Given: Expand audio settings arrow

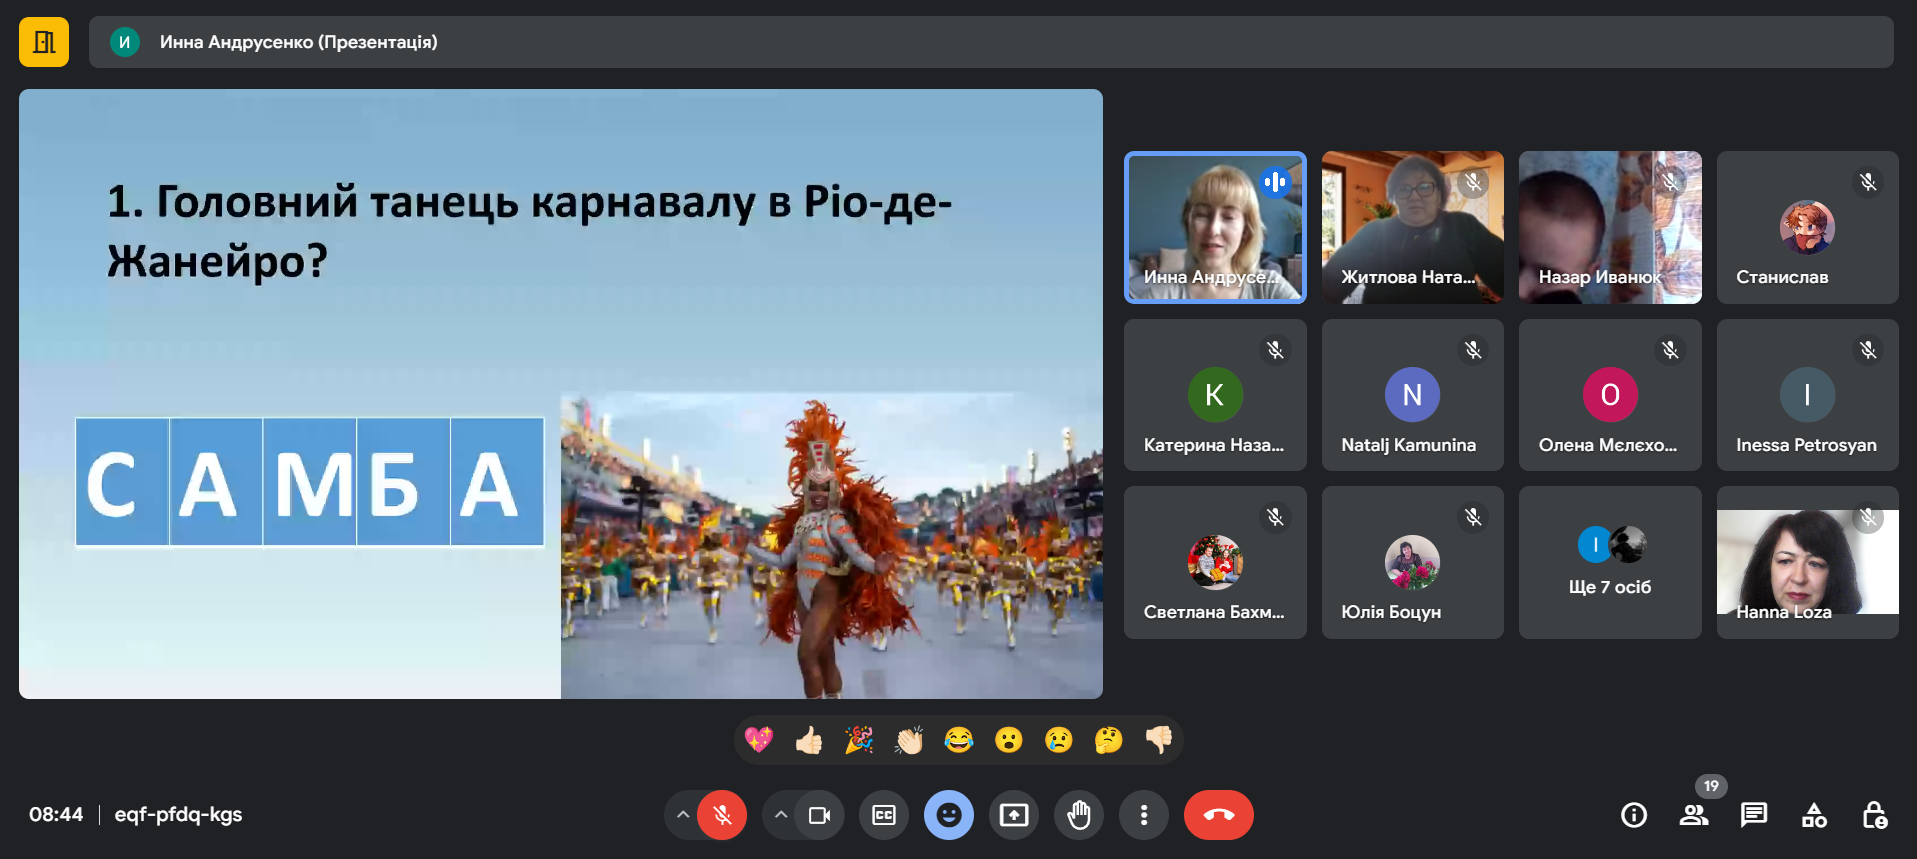Looking at the screenshot, I should tap(682, 815).
